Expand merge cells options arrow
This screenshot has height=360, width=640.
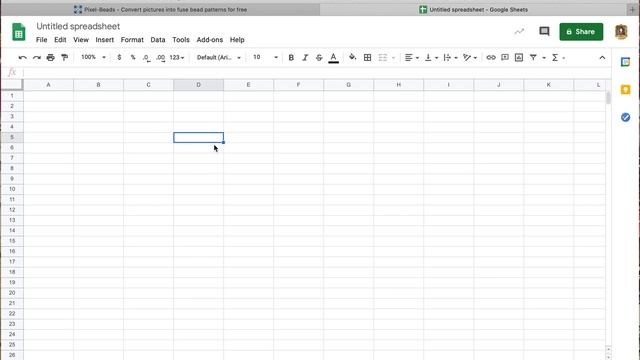(x=393, y=58)
